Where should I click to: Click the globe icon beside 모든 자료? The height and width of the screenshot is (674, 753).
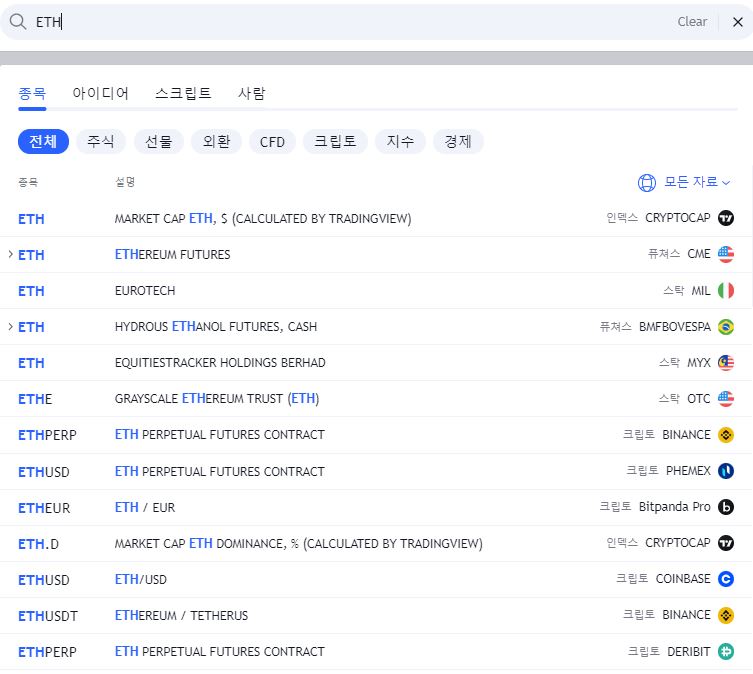pyautogui.click(x=646, y=183)
